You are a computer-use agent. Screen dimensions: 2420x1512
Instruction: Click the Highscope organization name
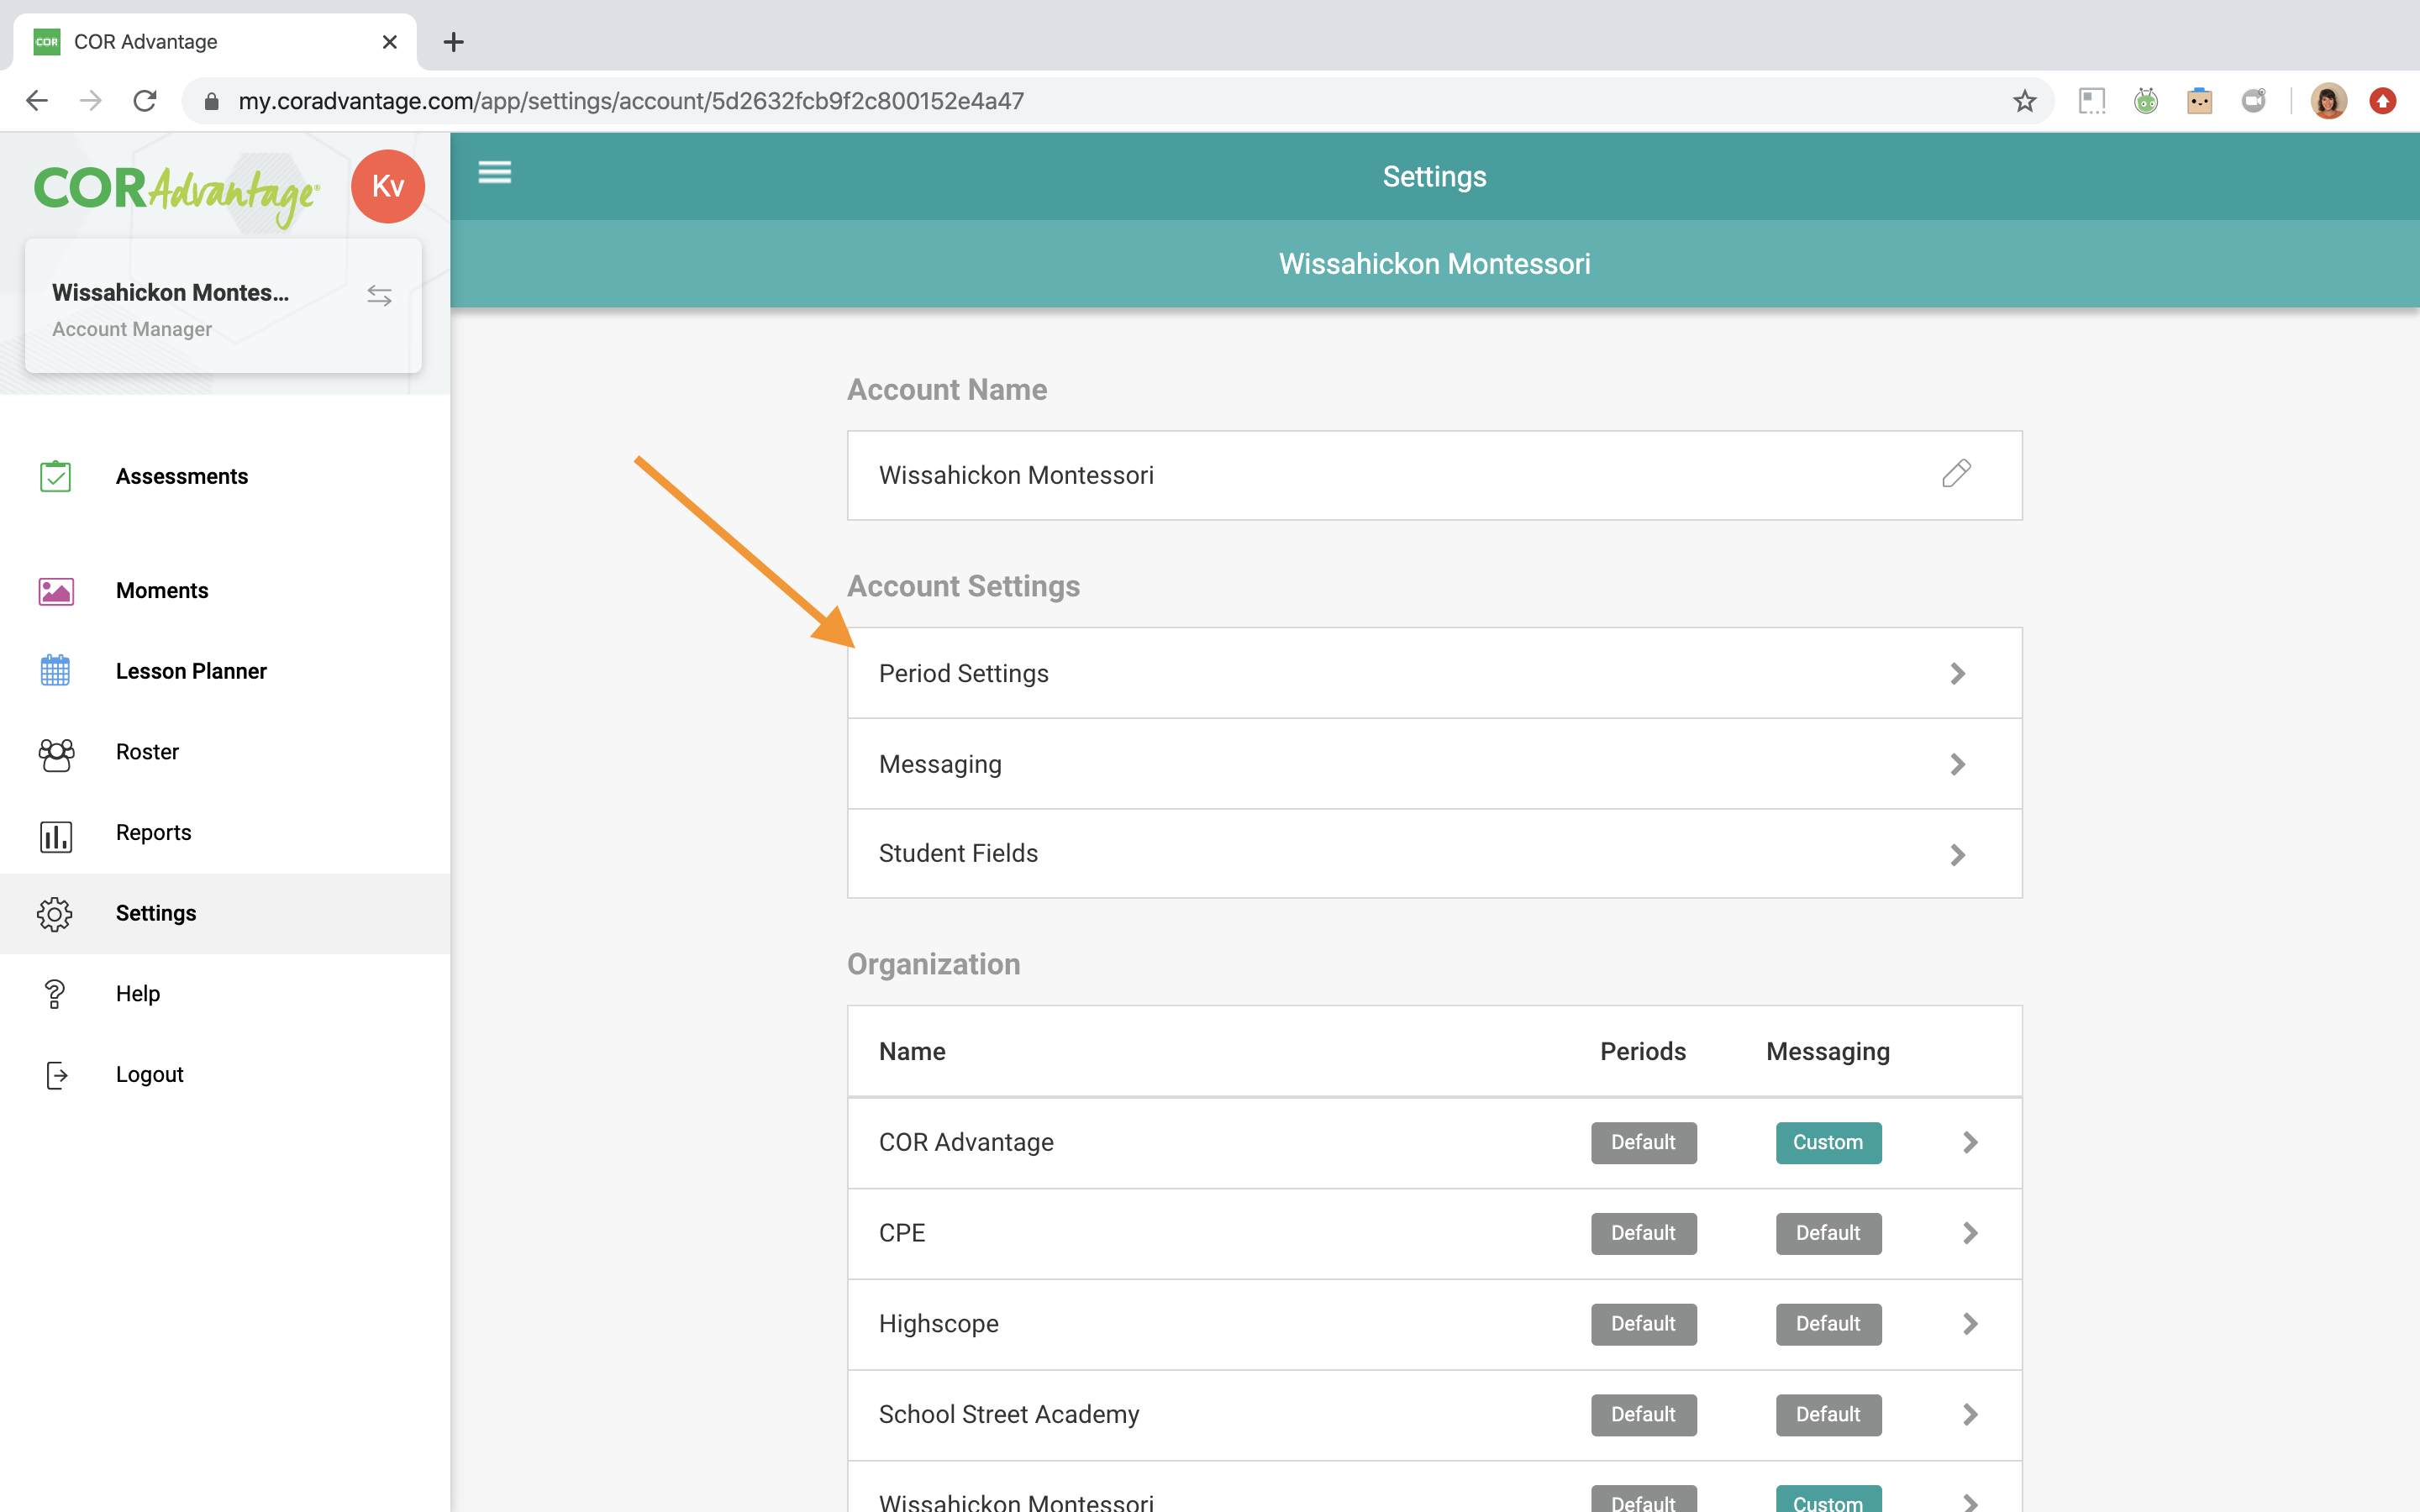pyautogui.click(x=938, y=1324)
